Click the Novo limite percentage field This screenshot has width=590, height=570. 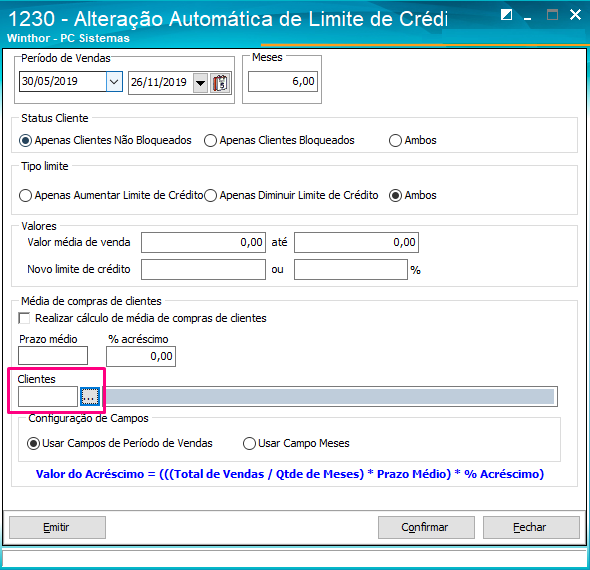coord(351,269)
